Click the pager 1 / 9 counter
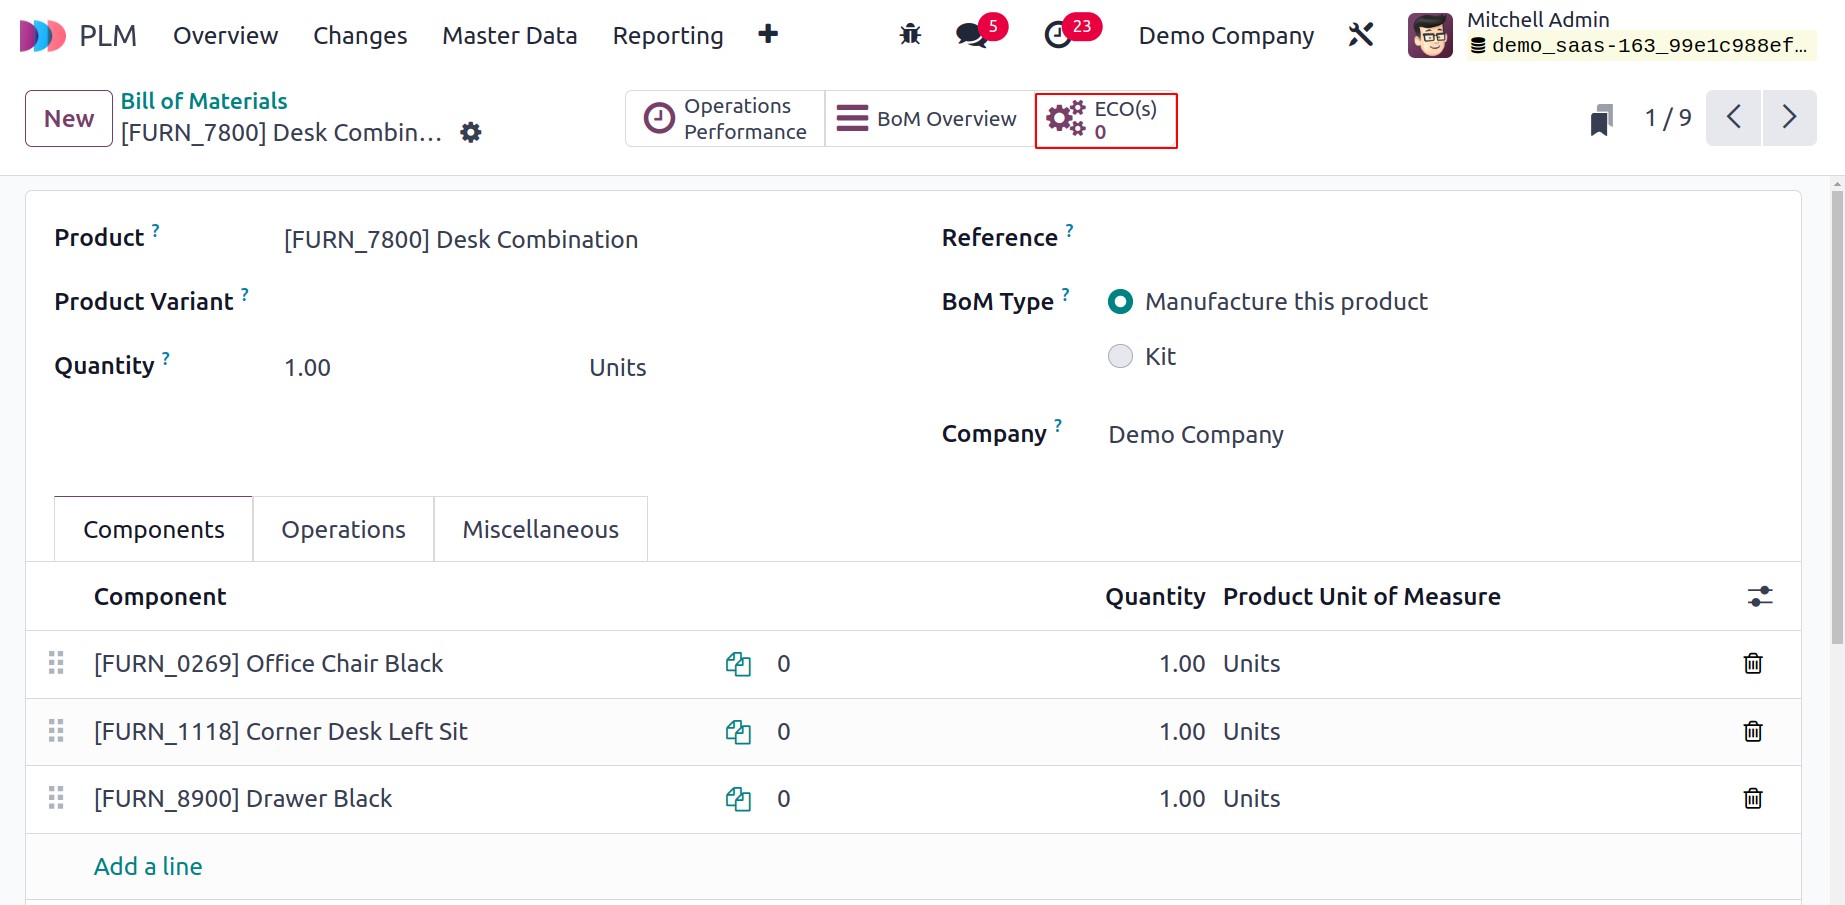 [1668, 118]
